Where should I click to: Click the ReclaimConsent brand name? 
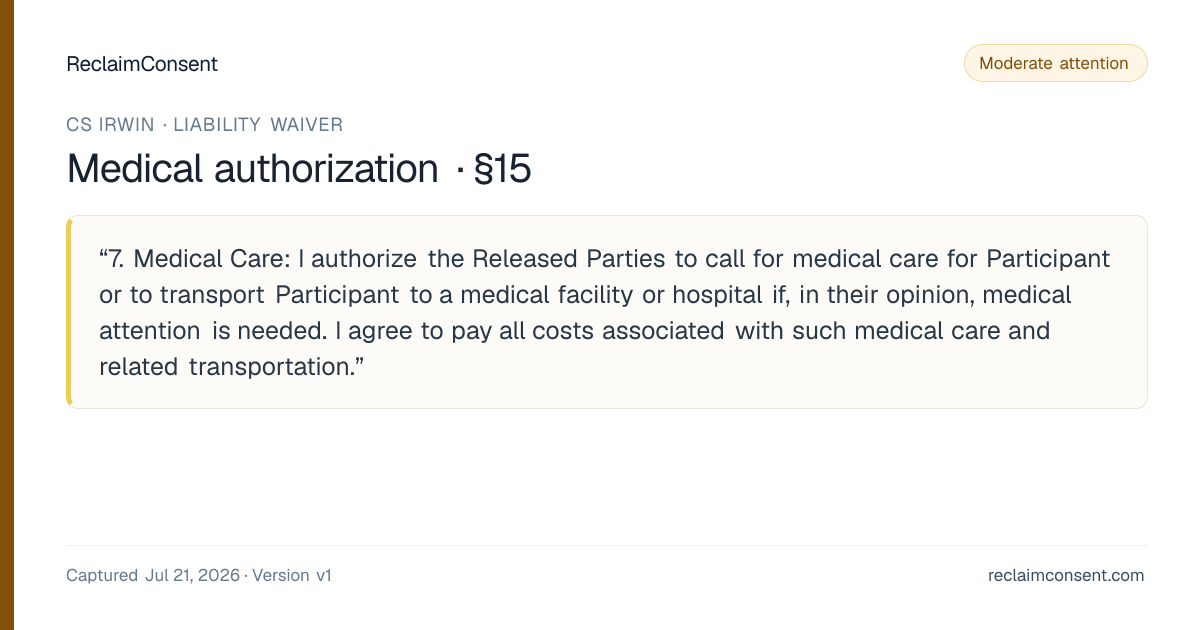(142, 64)
